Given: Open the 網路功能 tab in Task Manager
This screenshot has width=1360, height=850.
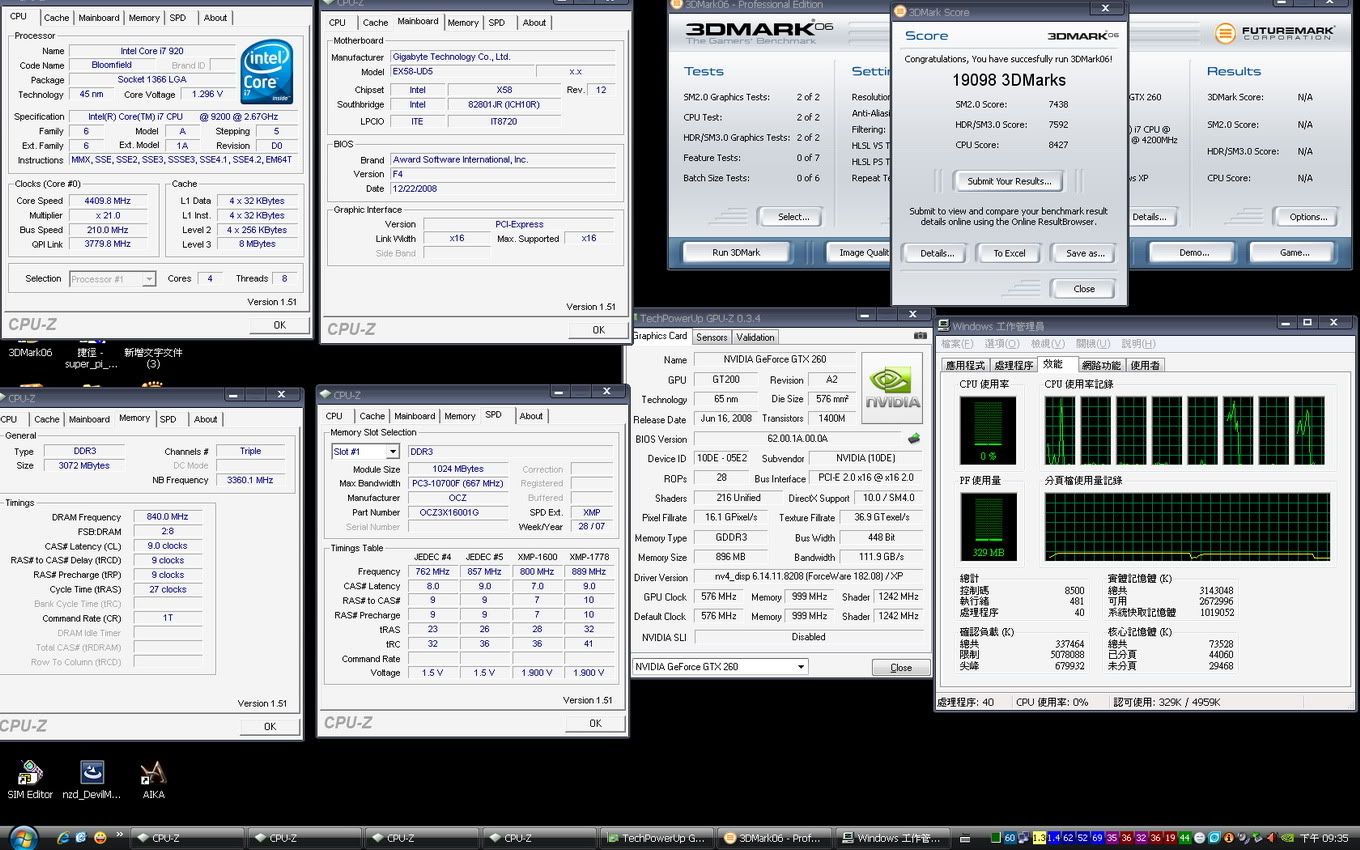Looking at the screenshot, I should (1101, 365).
